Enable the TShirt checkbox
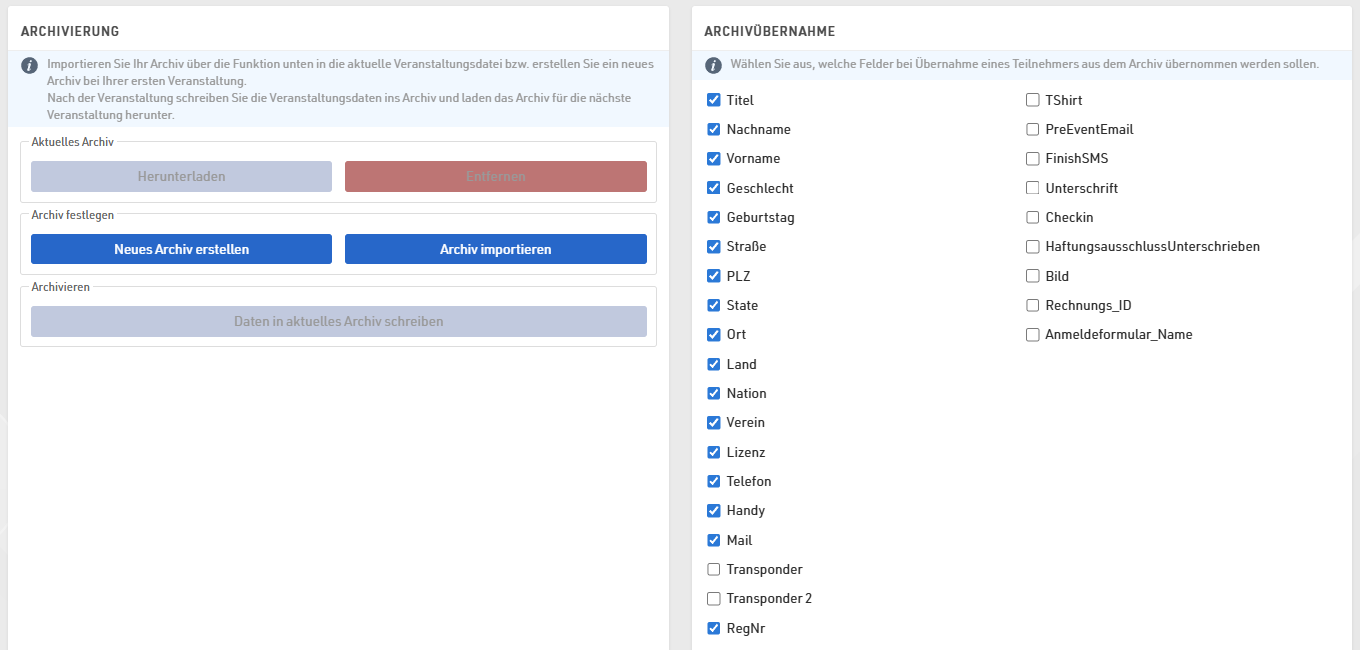1360x650 pixels. [1032, 100]
